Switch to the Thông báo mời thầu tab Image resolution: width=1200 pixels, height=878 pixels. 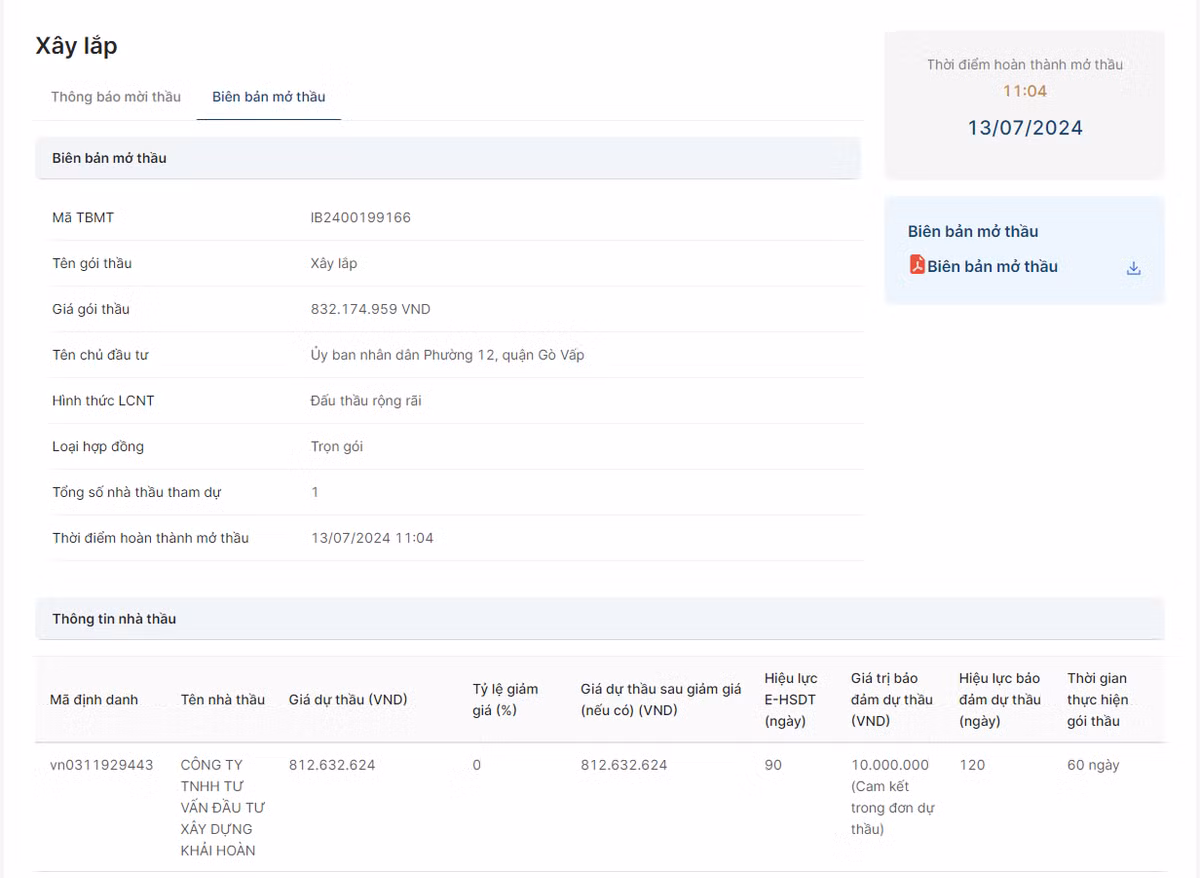pos(116,97)
